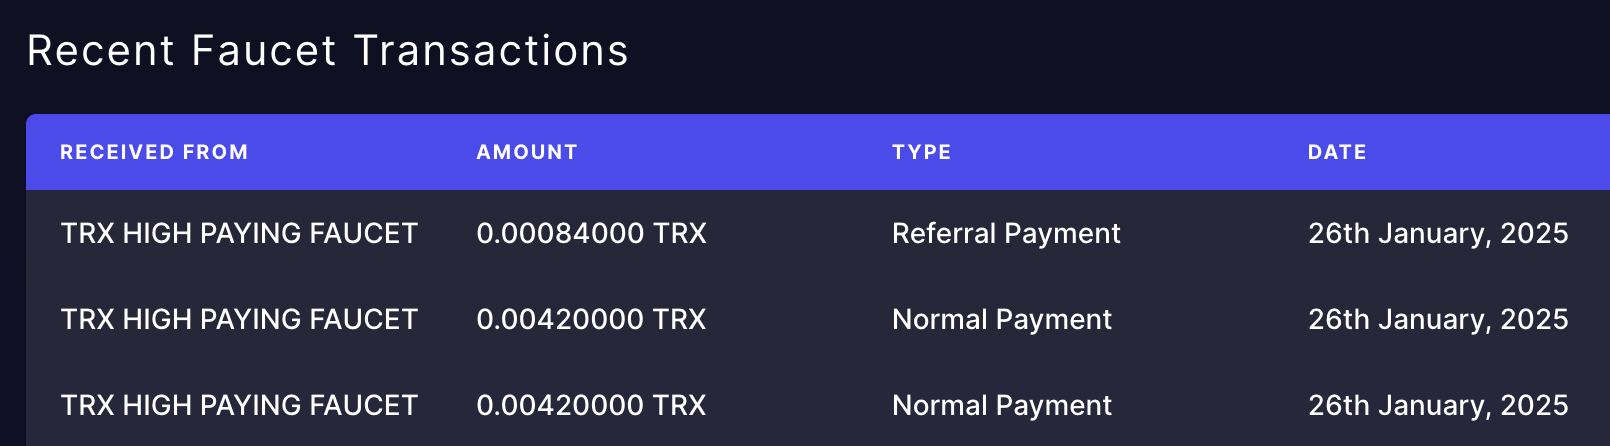
Task: Click the word Transactions in the heading
Action: [491, 51]
